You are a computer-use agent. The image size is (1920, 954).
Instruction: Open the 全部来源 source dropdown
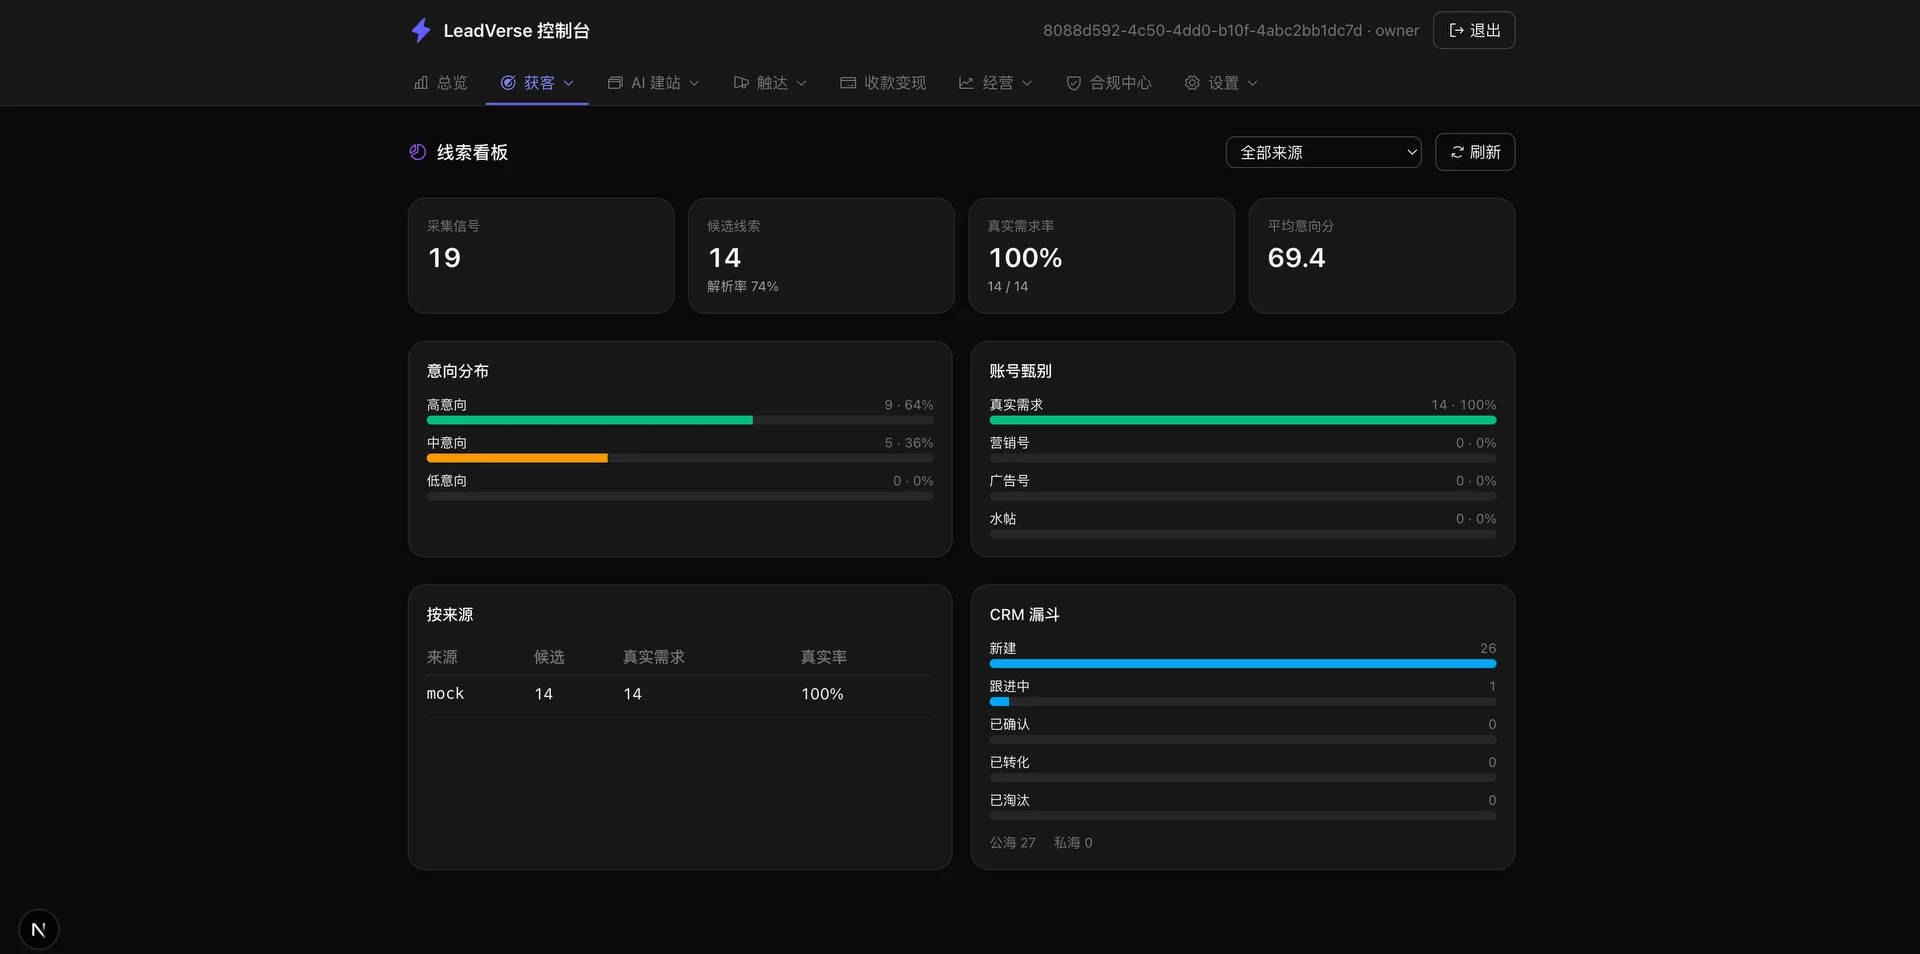pyautogui.click(x=1323, y=152)
